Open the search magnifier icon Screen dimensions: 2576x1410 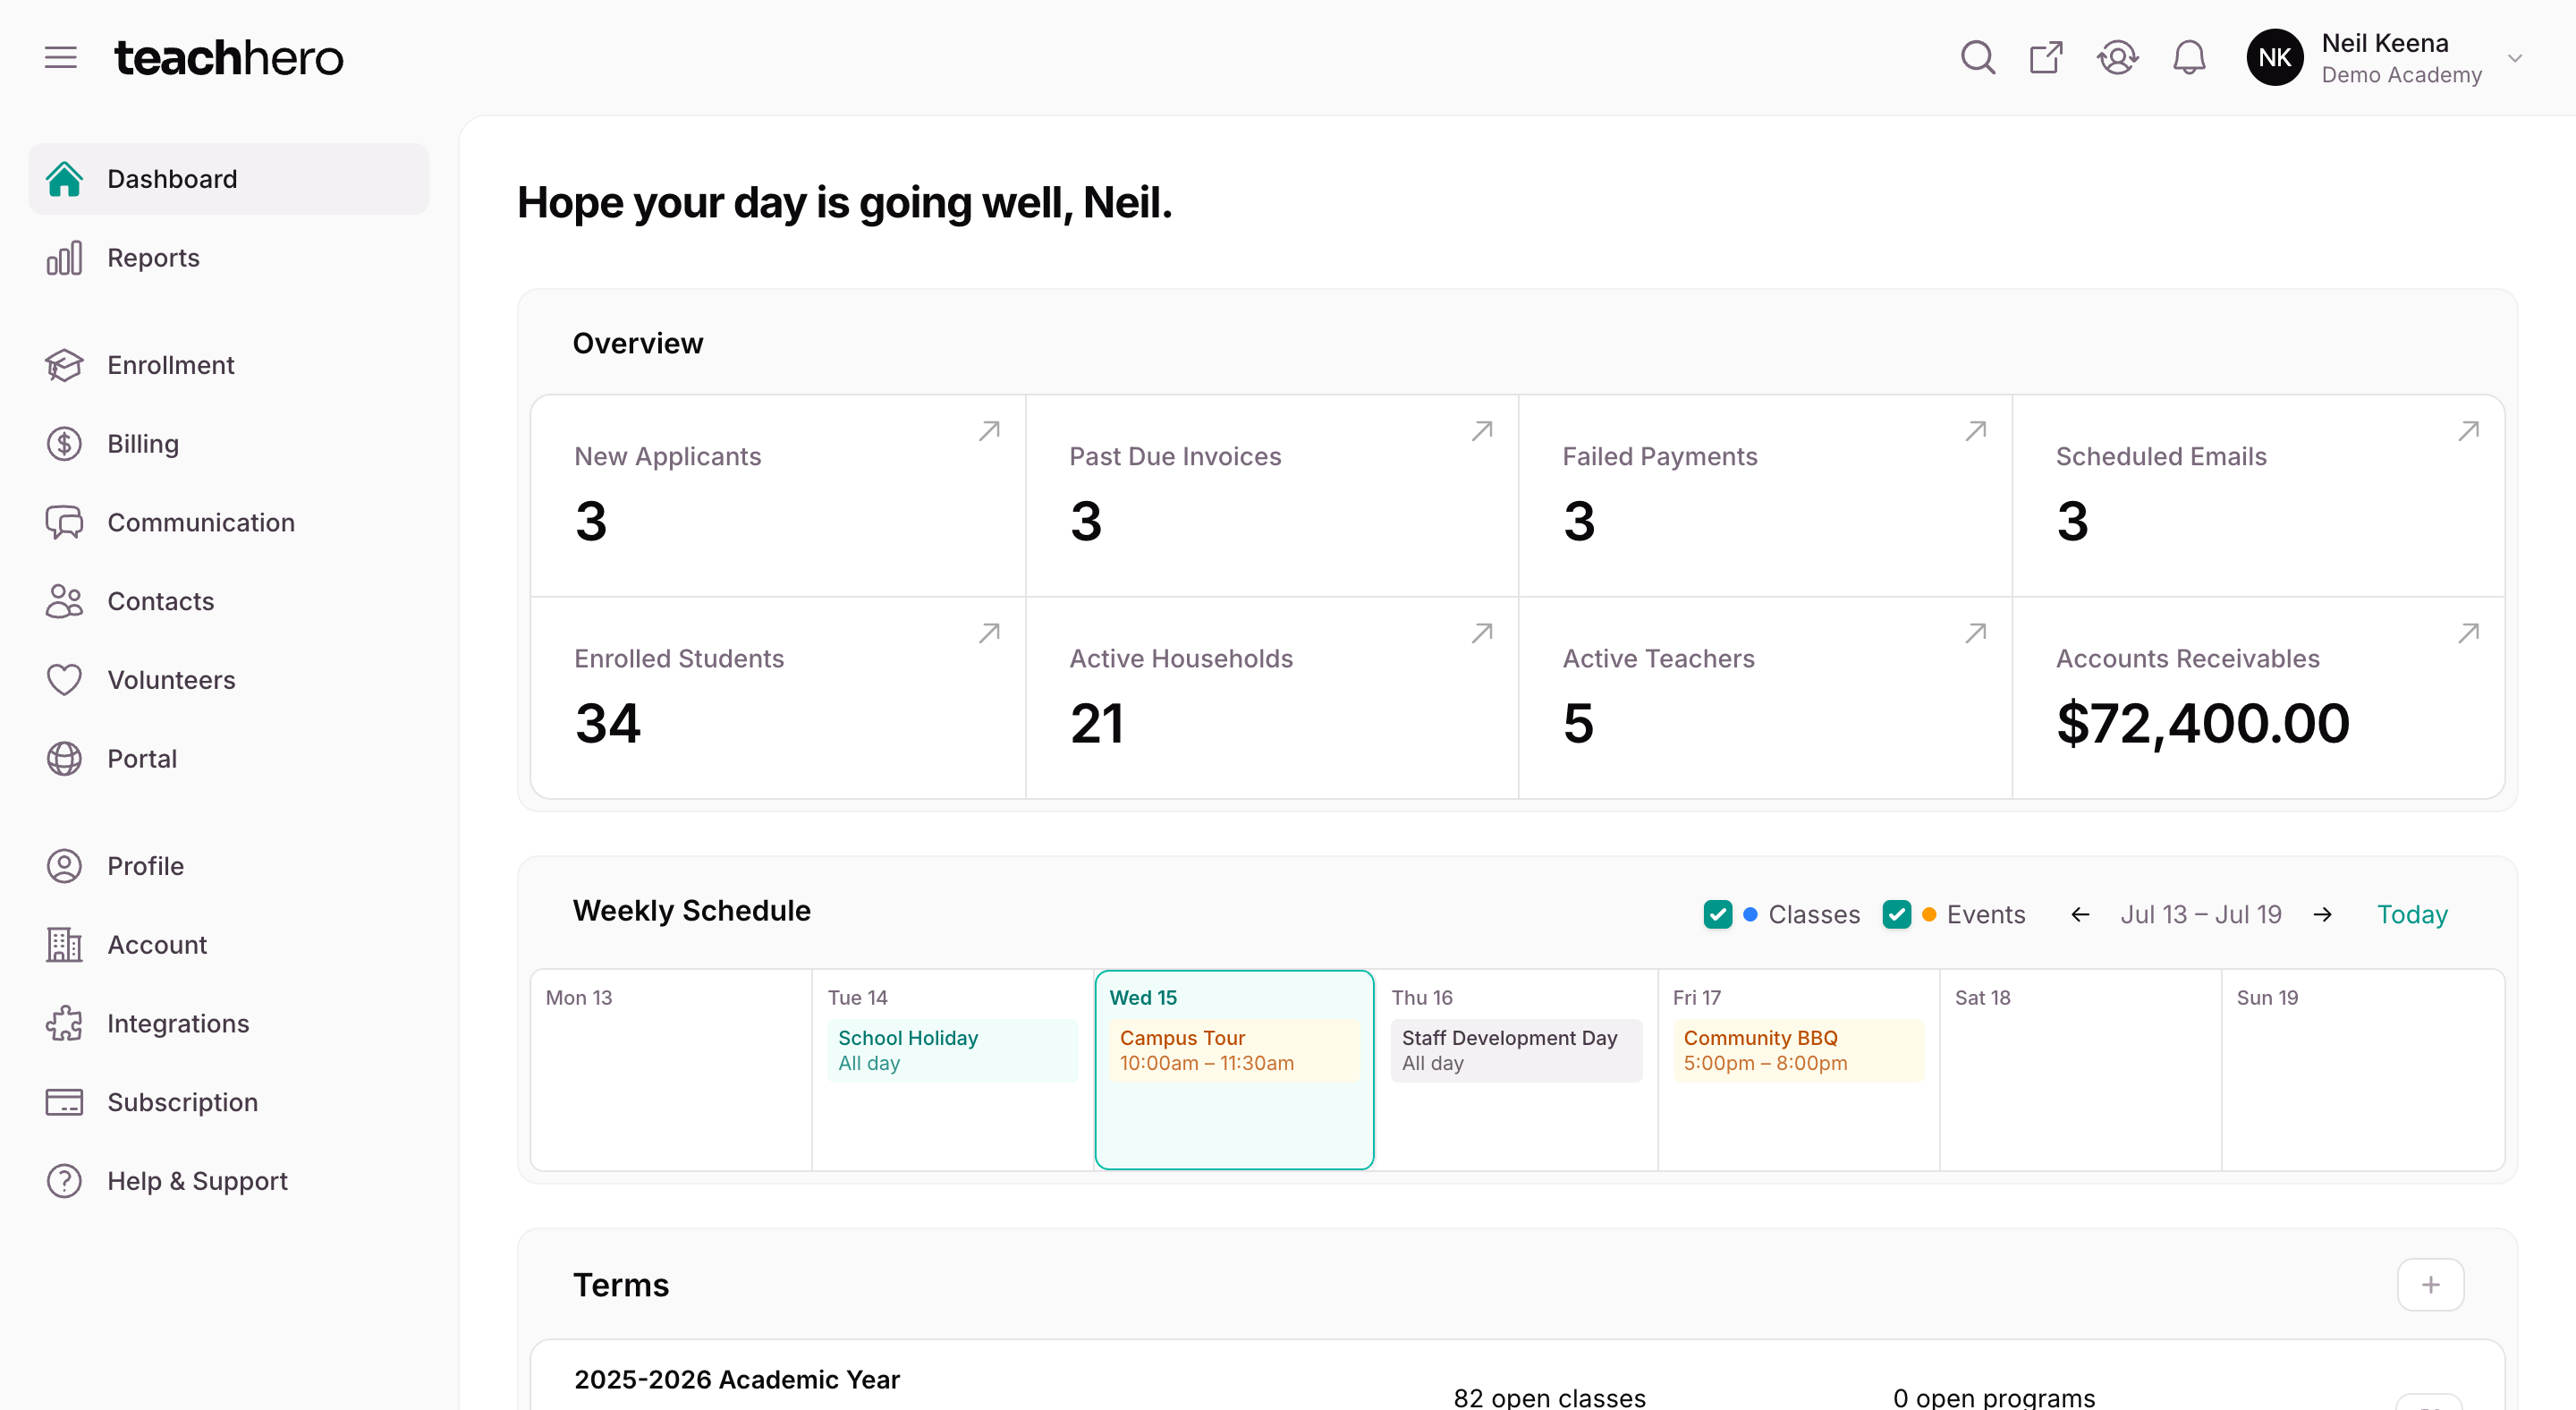tap(1977, 57)
